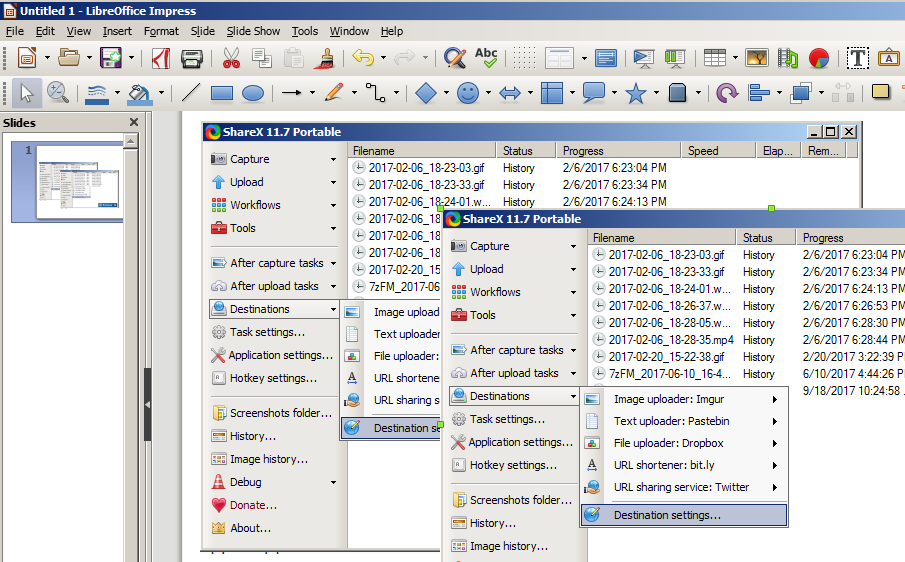This screenshot has width=905, height=562.
Task: Open dropdown arrow beside Open icon
Action: pyautogui.click(x=89, y=58)
